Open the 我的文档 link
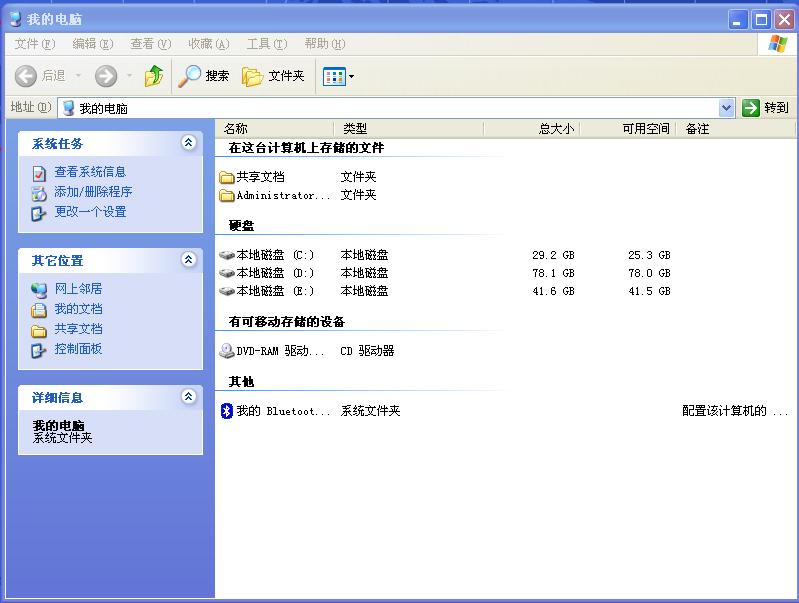 click(x=78, y=308)
